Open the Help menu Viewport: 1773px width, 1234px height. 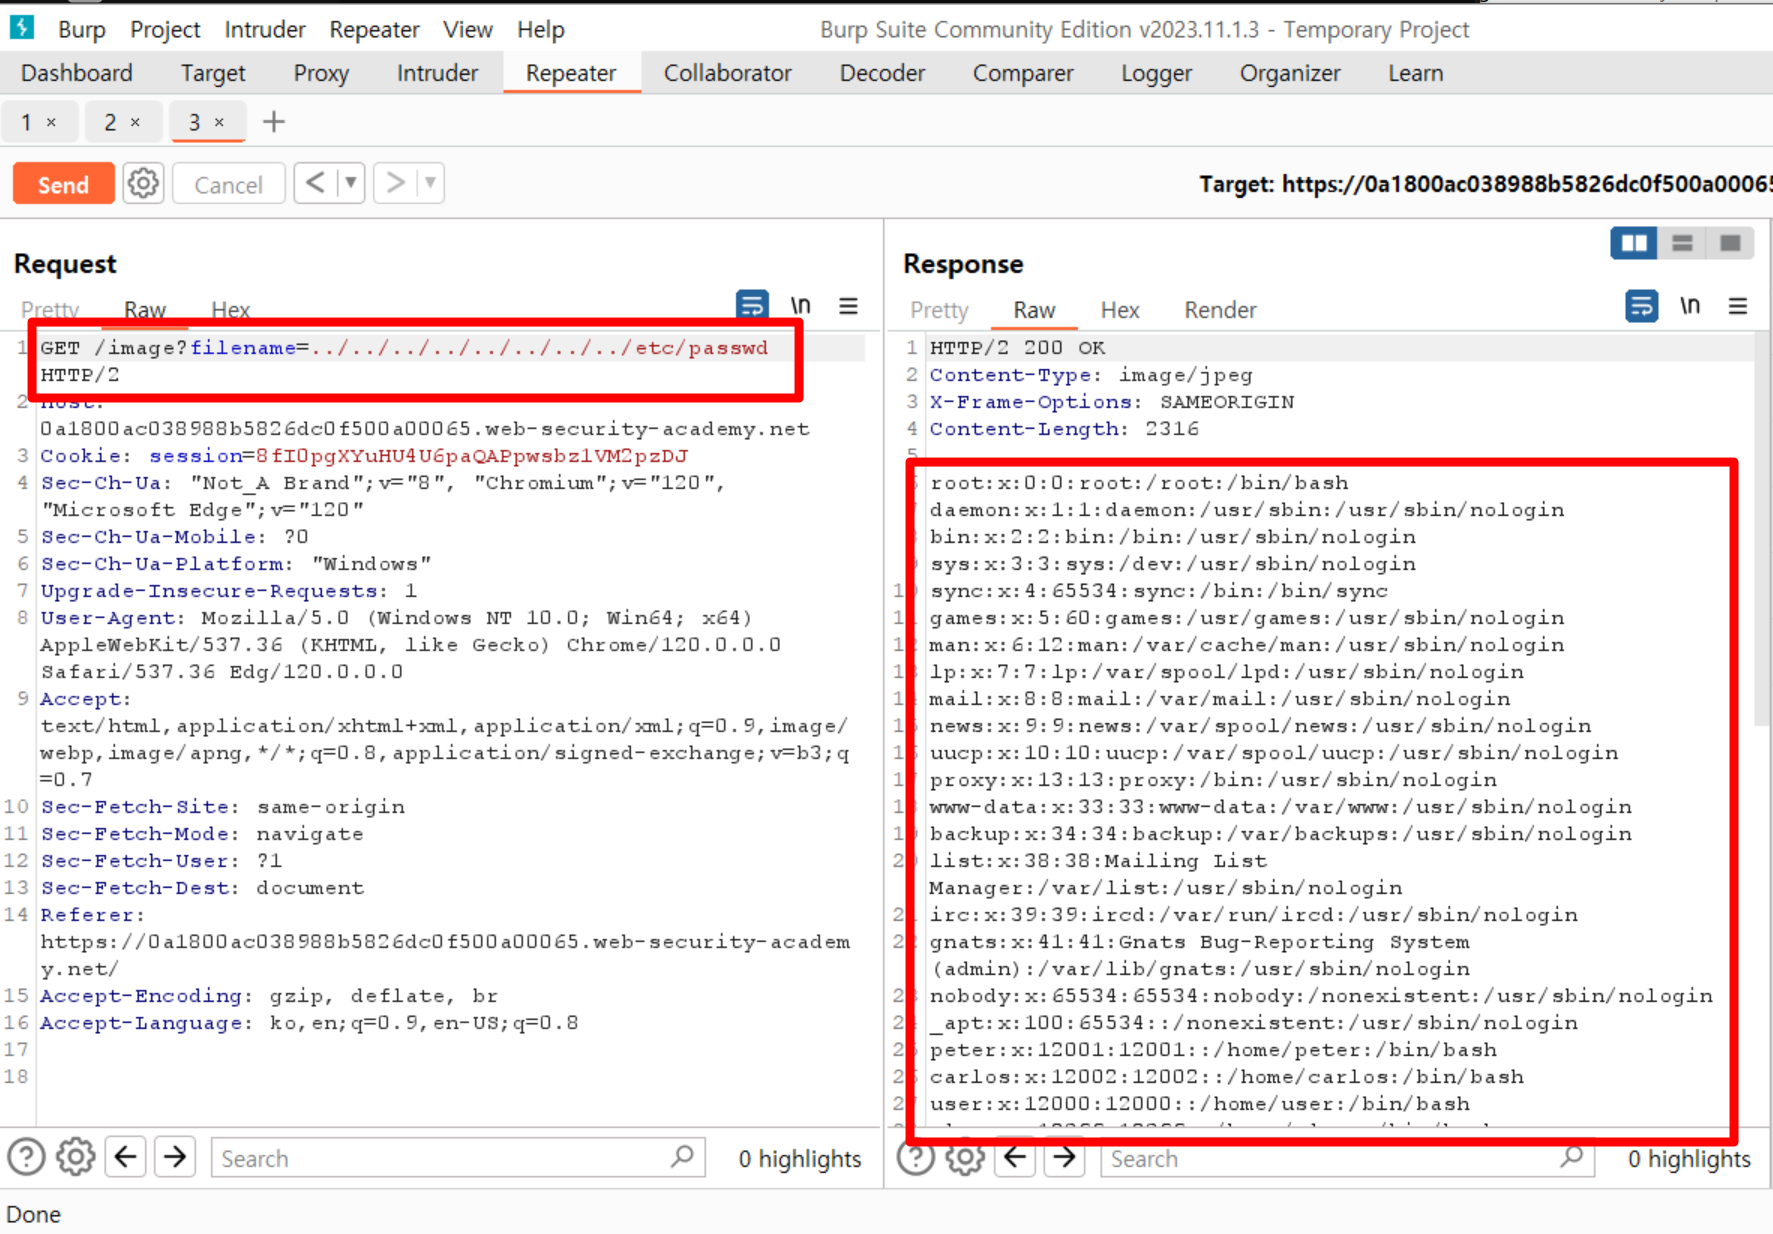pos(541,30)
